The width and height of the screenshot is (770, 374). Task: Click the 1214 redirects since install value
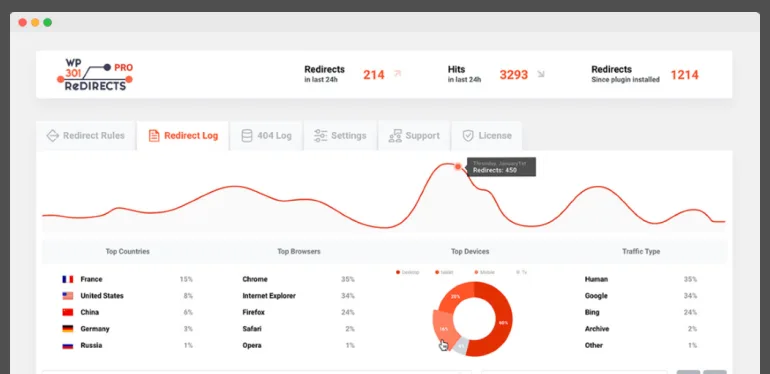(x=685, y=75)
